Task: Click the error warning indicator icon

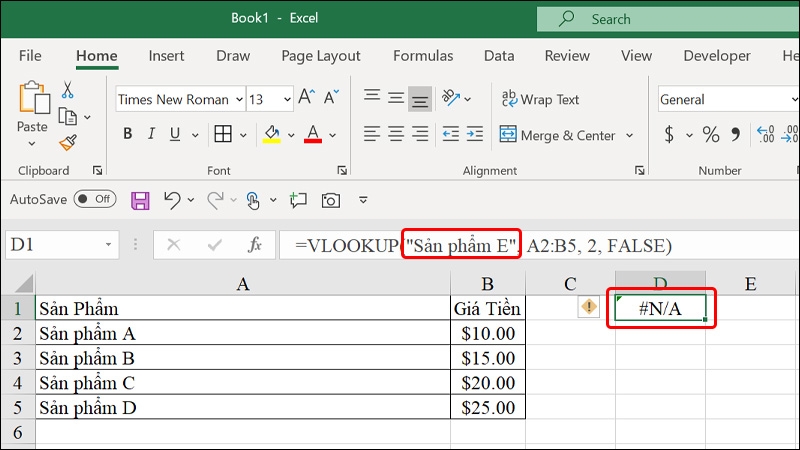Action: 589,309
